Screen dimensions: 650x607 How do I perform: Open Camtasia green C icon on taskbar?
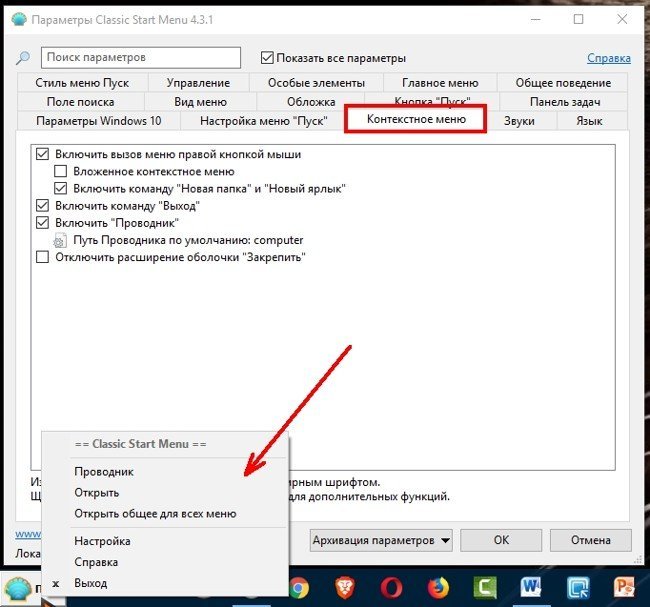(x=485, y=588)
